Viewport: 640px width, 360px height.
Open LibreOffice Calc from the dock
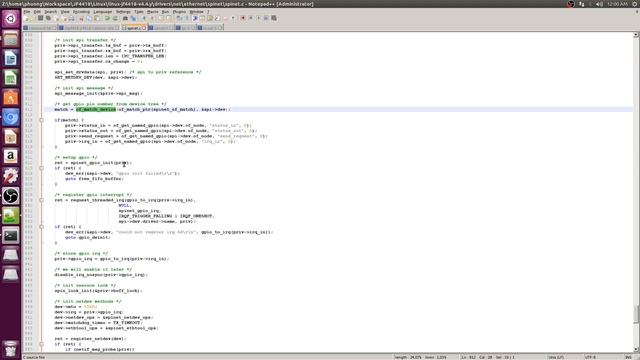click(11, 78)
